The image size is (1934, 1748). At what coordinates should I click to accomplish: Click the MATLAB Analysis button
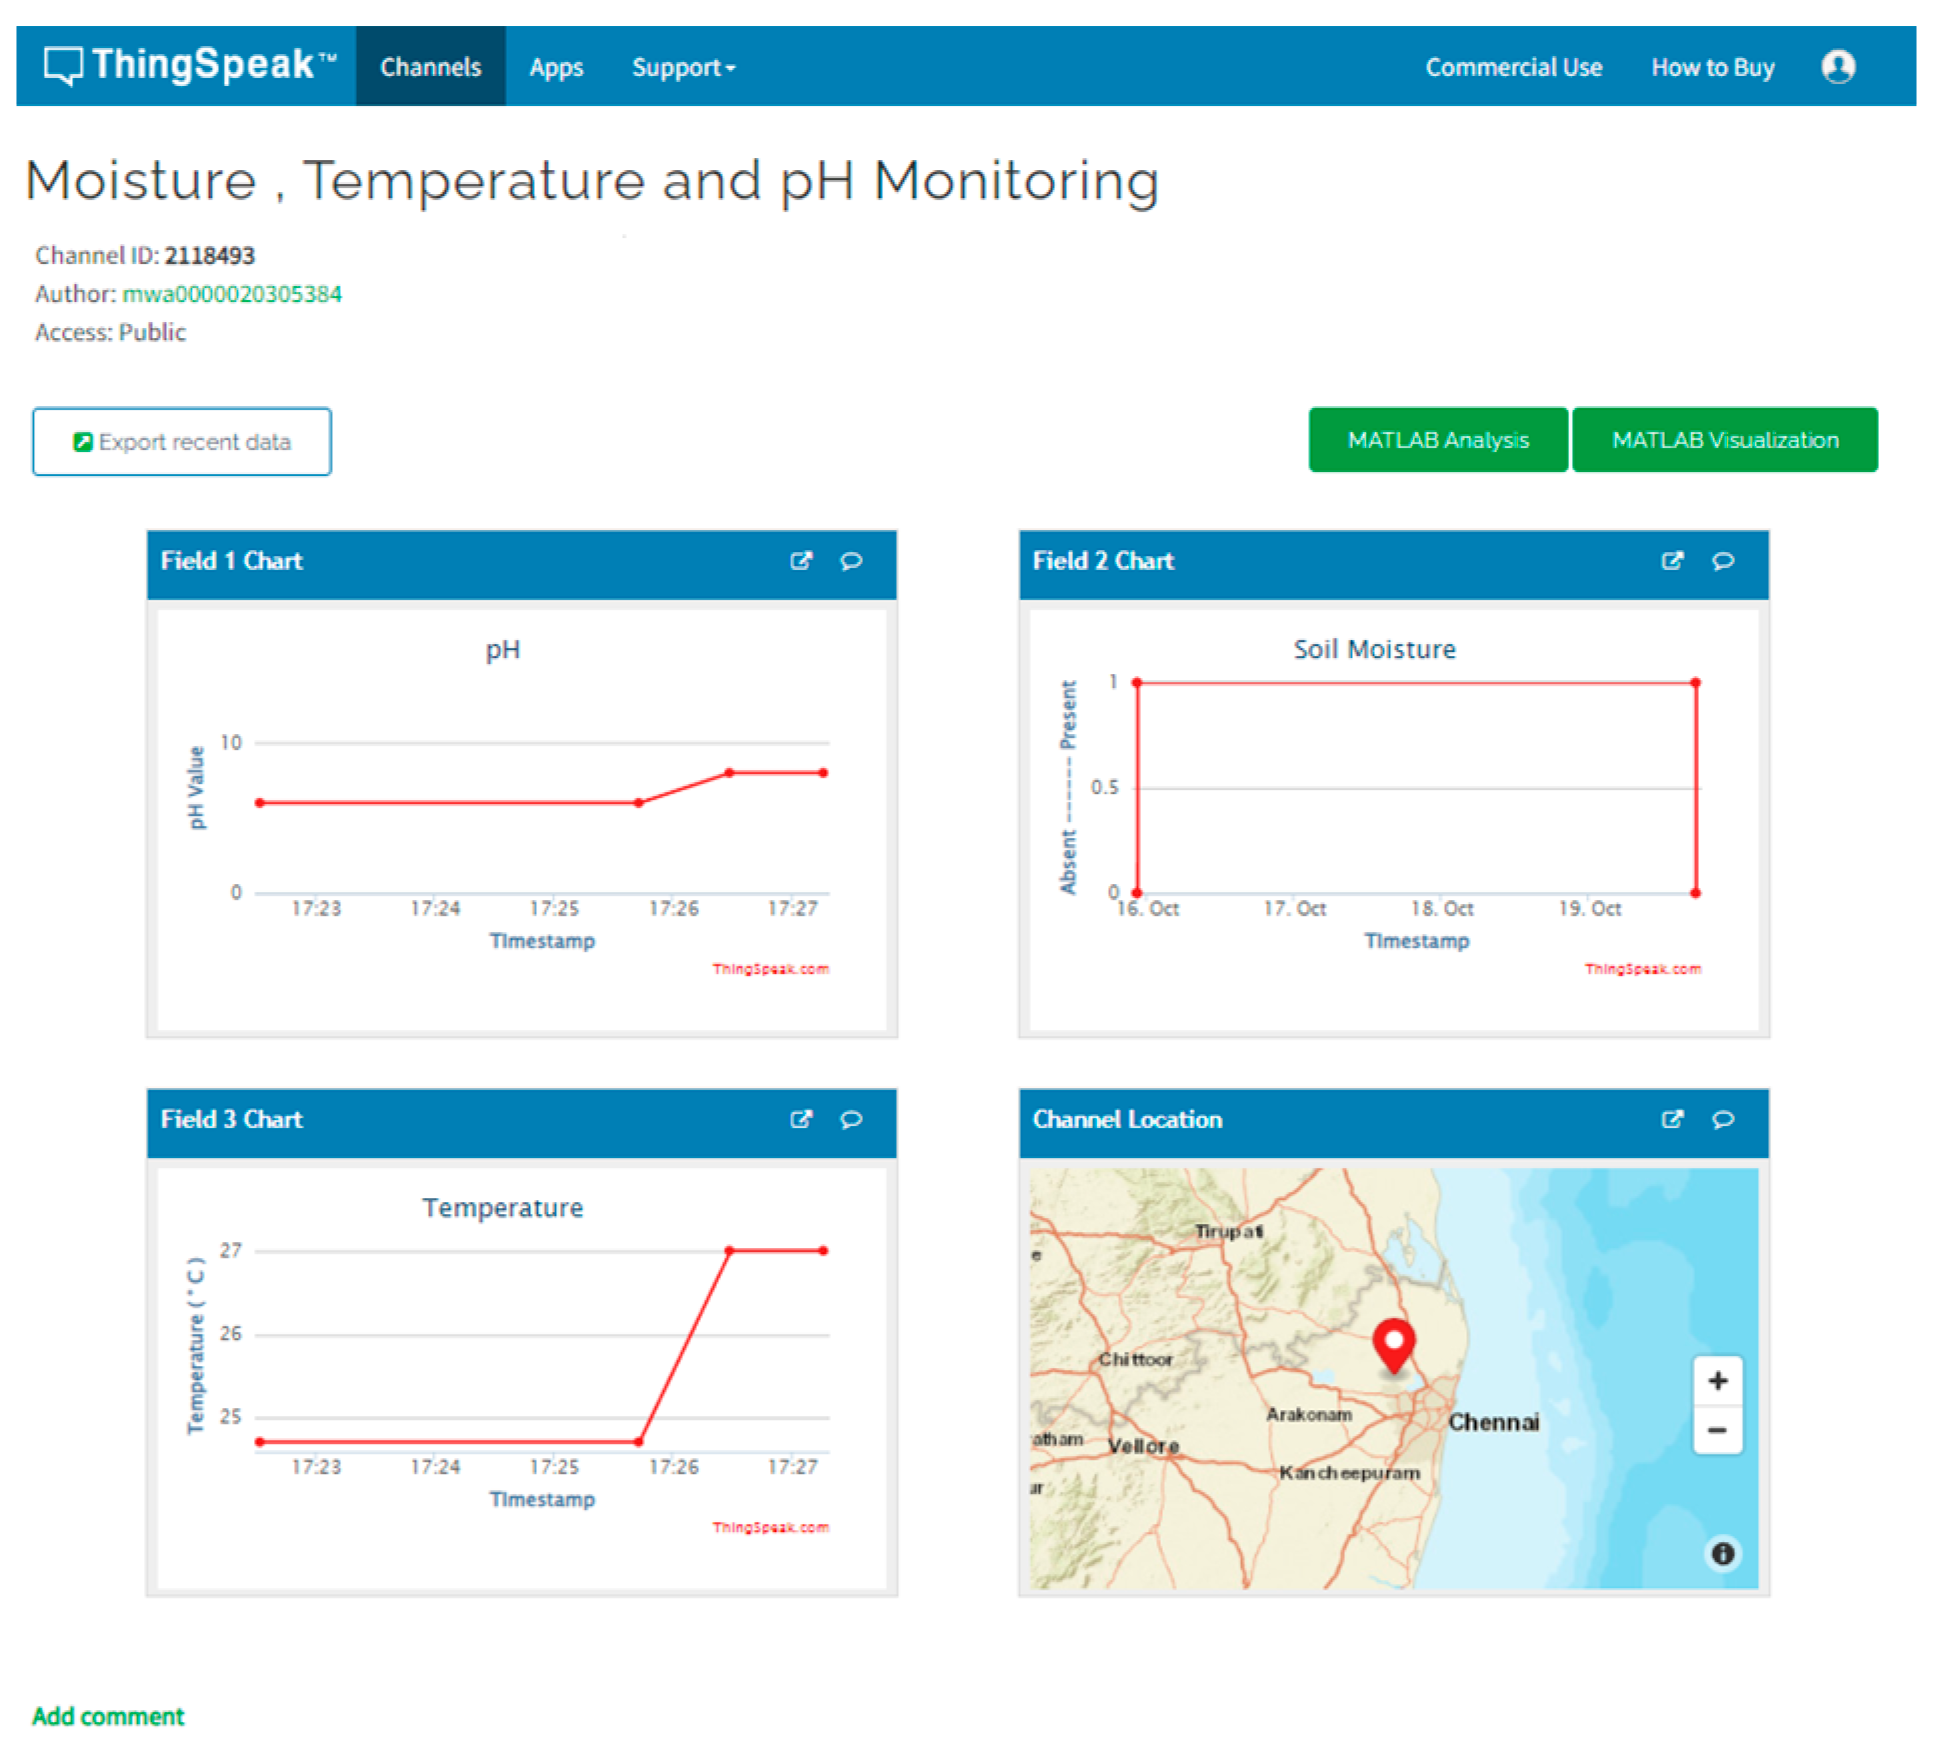(1437, 440)
